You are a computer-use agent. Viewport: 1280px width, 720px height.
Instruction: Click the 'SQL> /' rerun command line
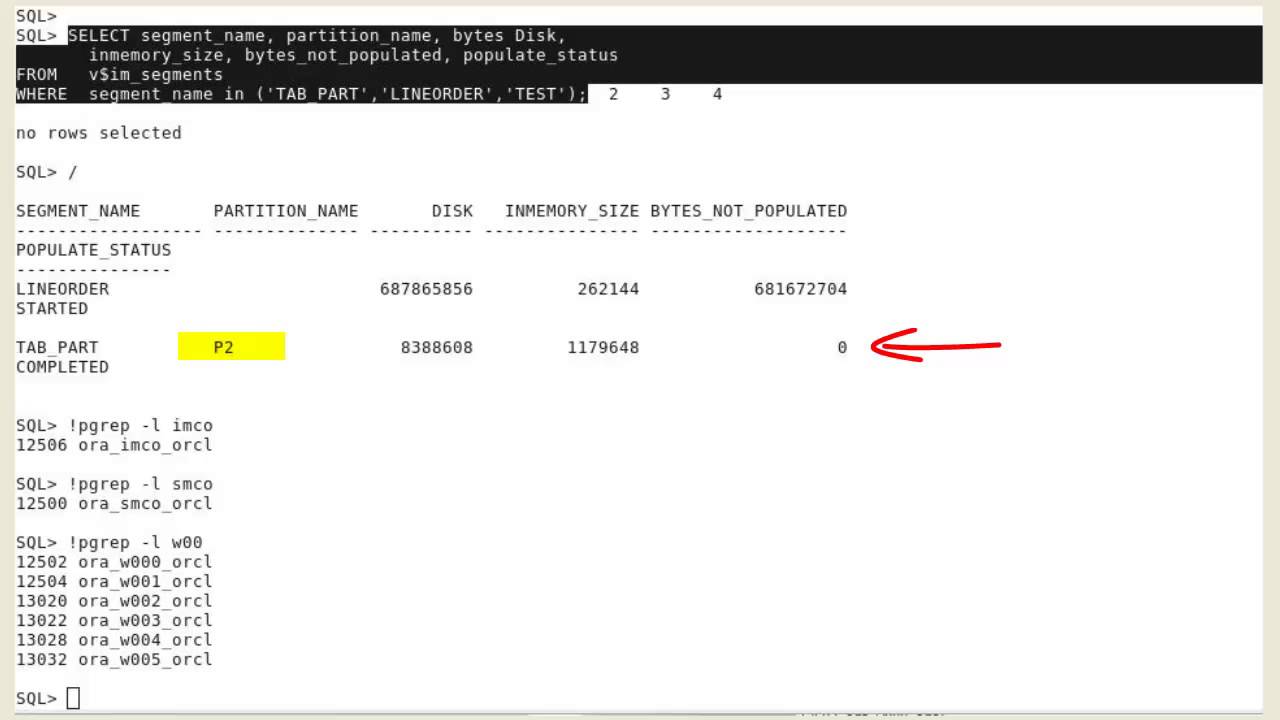[x=47, y=172]
